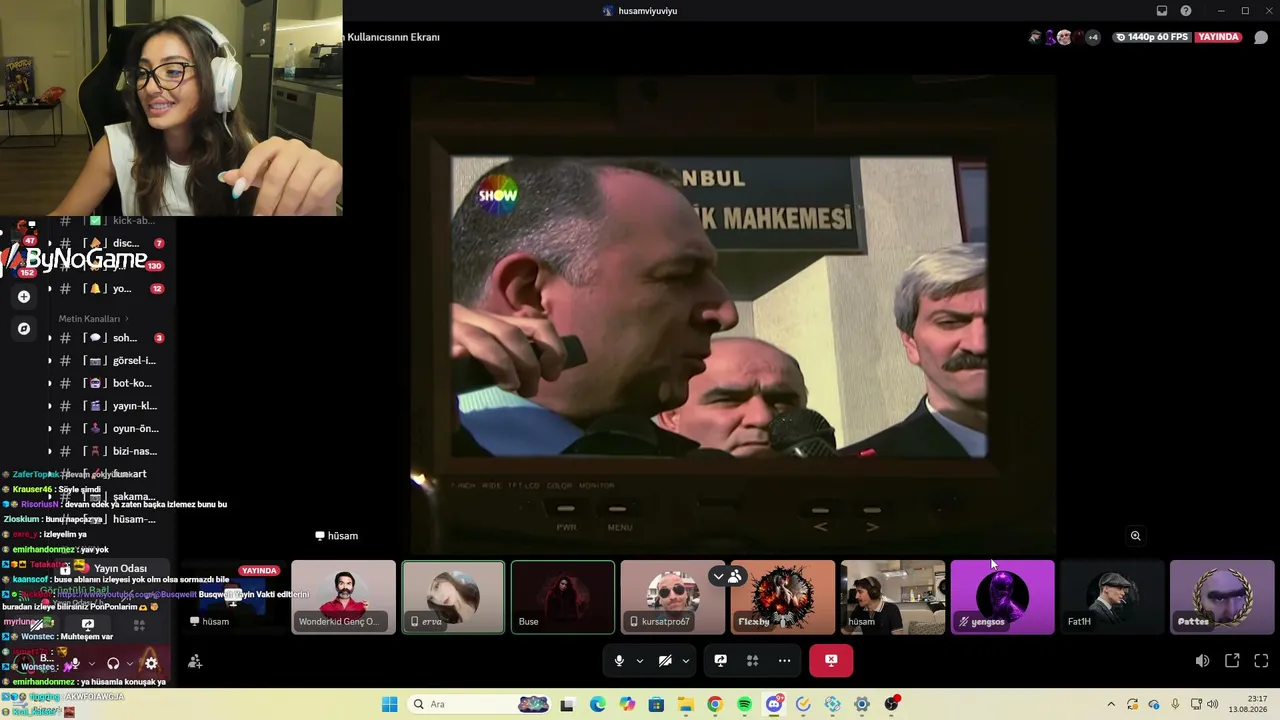Disconnect from the voice call

(831, 660)
